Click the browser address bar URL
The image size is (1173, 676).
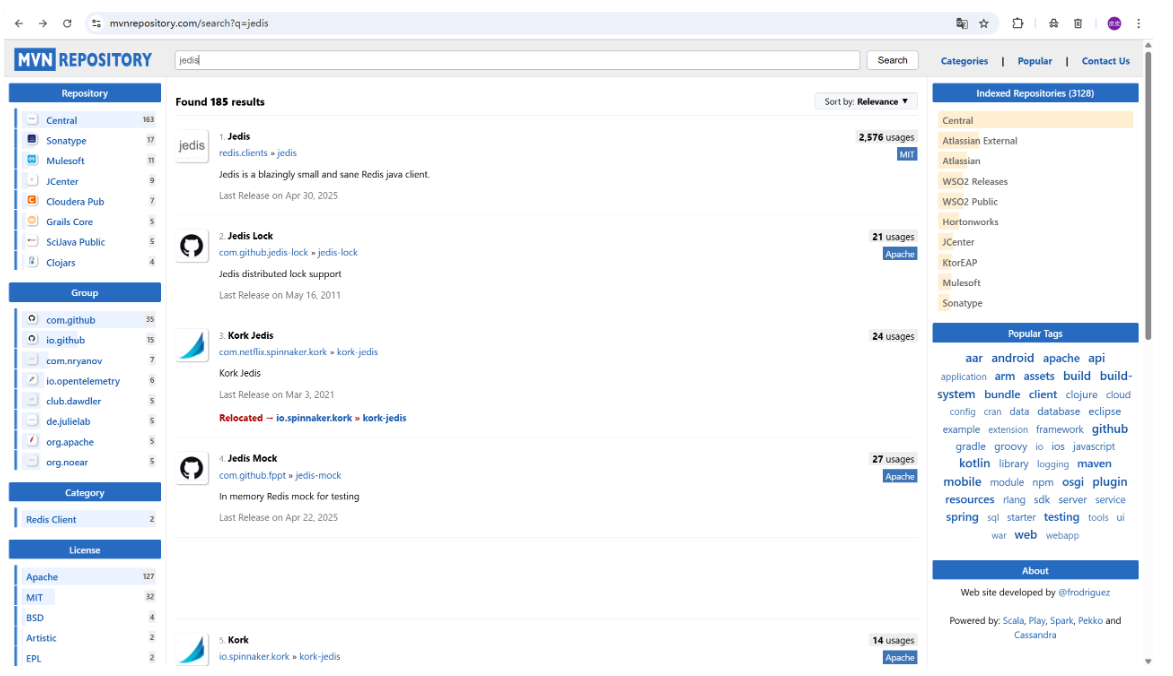point(189,23)
